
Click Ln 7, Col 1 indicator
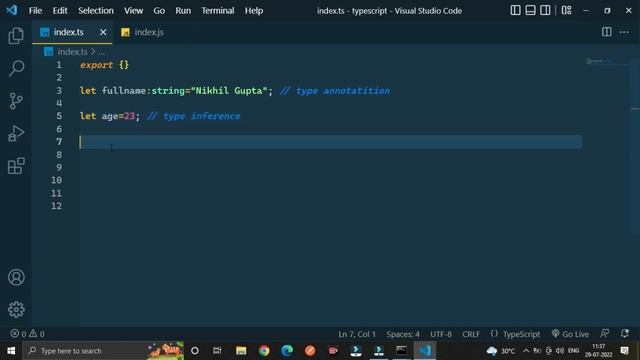[x=357, y=334]
